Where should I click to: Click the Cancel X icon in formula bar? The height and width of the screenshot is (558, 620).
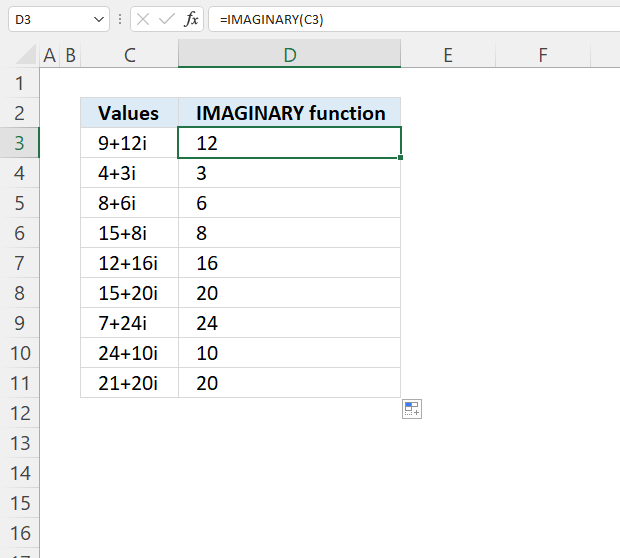143,19
